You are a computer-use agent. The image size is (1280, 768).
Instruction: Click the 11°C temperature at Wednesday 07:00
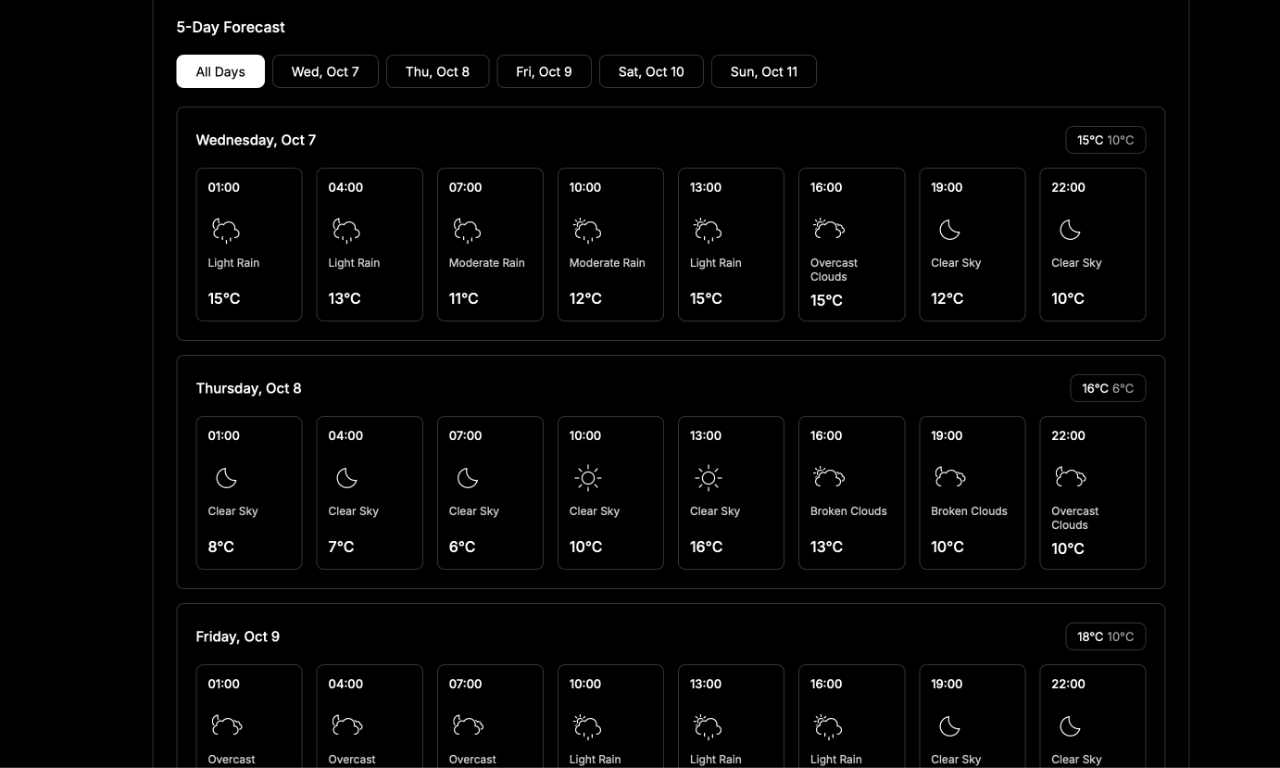(464, 299)
